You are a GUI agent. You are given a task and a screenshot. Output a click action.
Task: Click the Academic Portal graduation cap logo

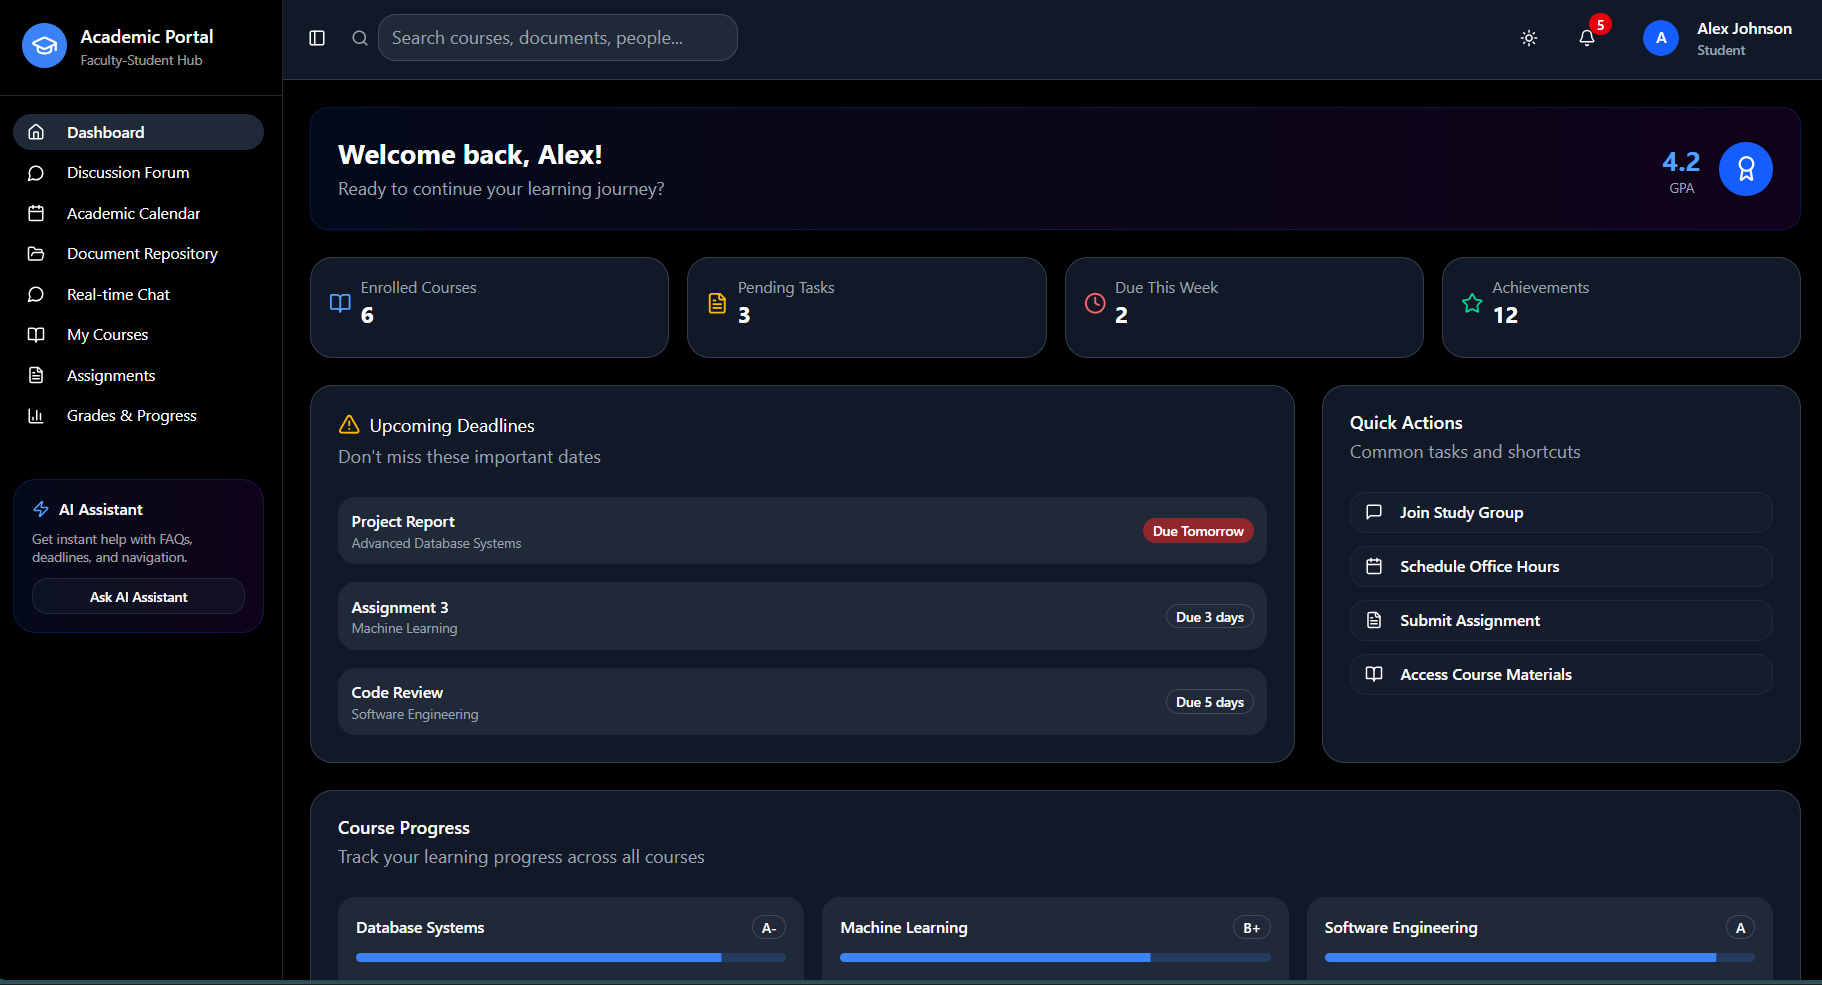44,46
